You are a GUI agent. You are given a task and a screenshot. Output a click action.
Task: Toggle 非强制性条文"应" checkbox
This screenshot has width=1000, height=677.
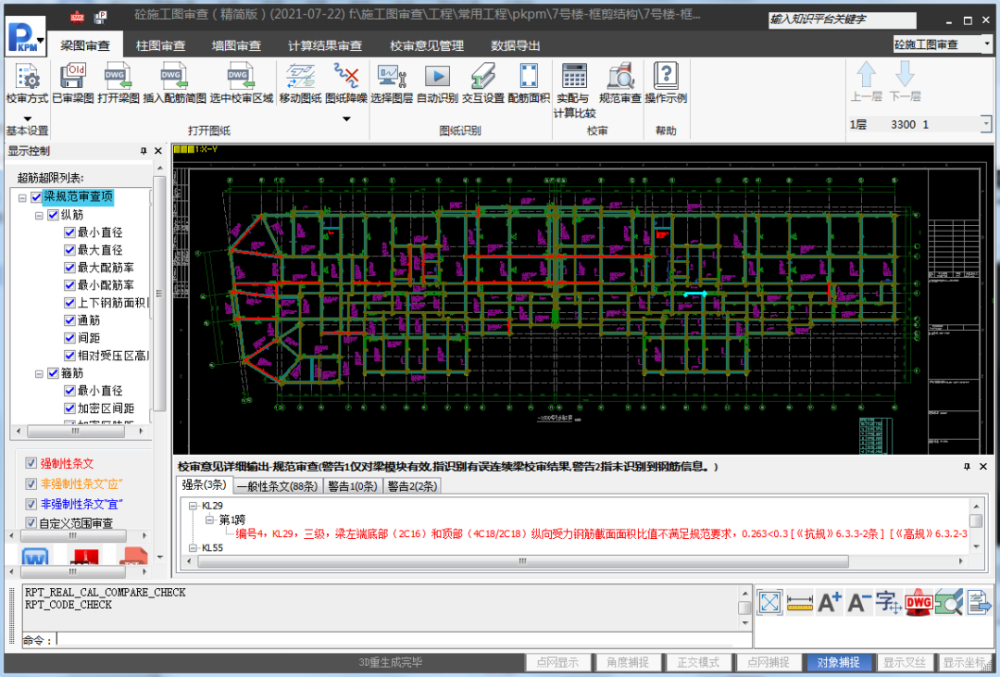tap(31, 484)
